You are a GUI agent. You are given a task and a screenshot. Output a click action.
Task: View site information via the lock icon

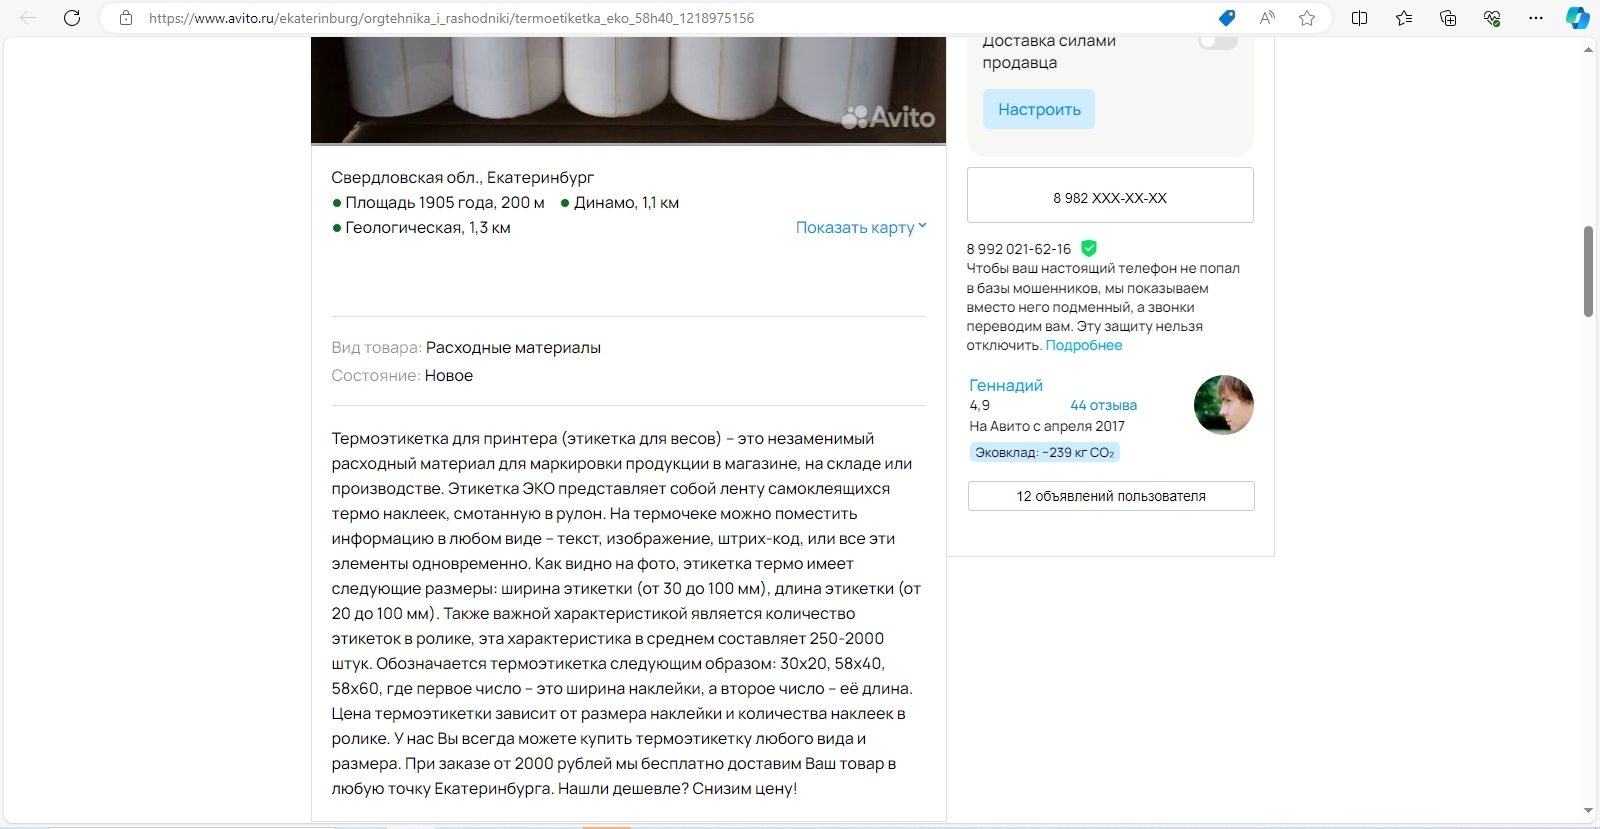[x=126, y=18]
